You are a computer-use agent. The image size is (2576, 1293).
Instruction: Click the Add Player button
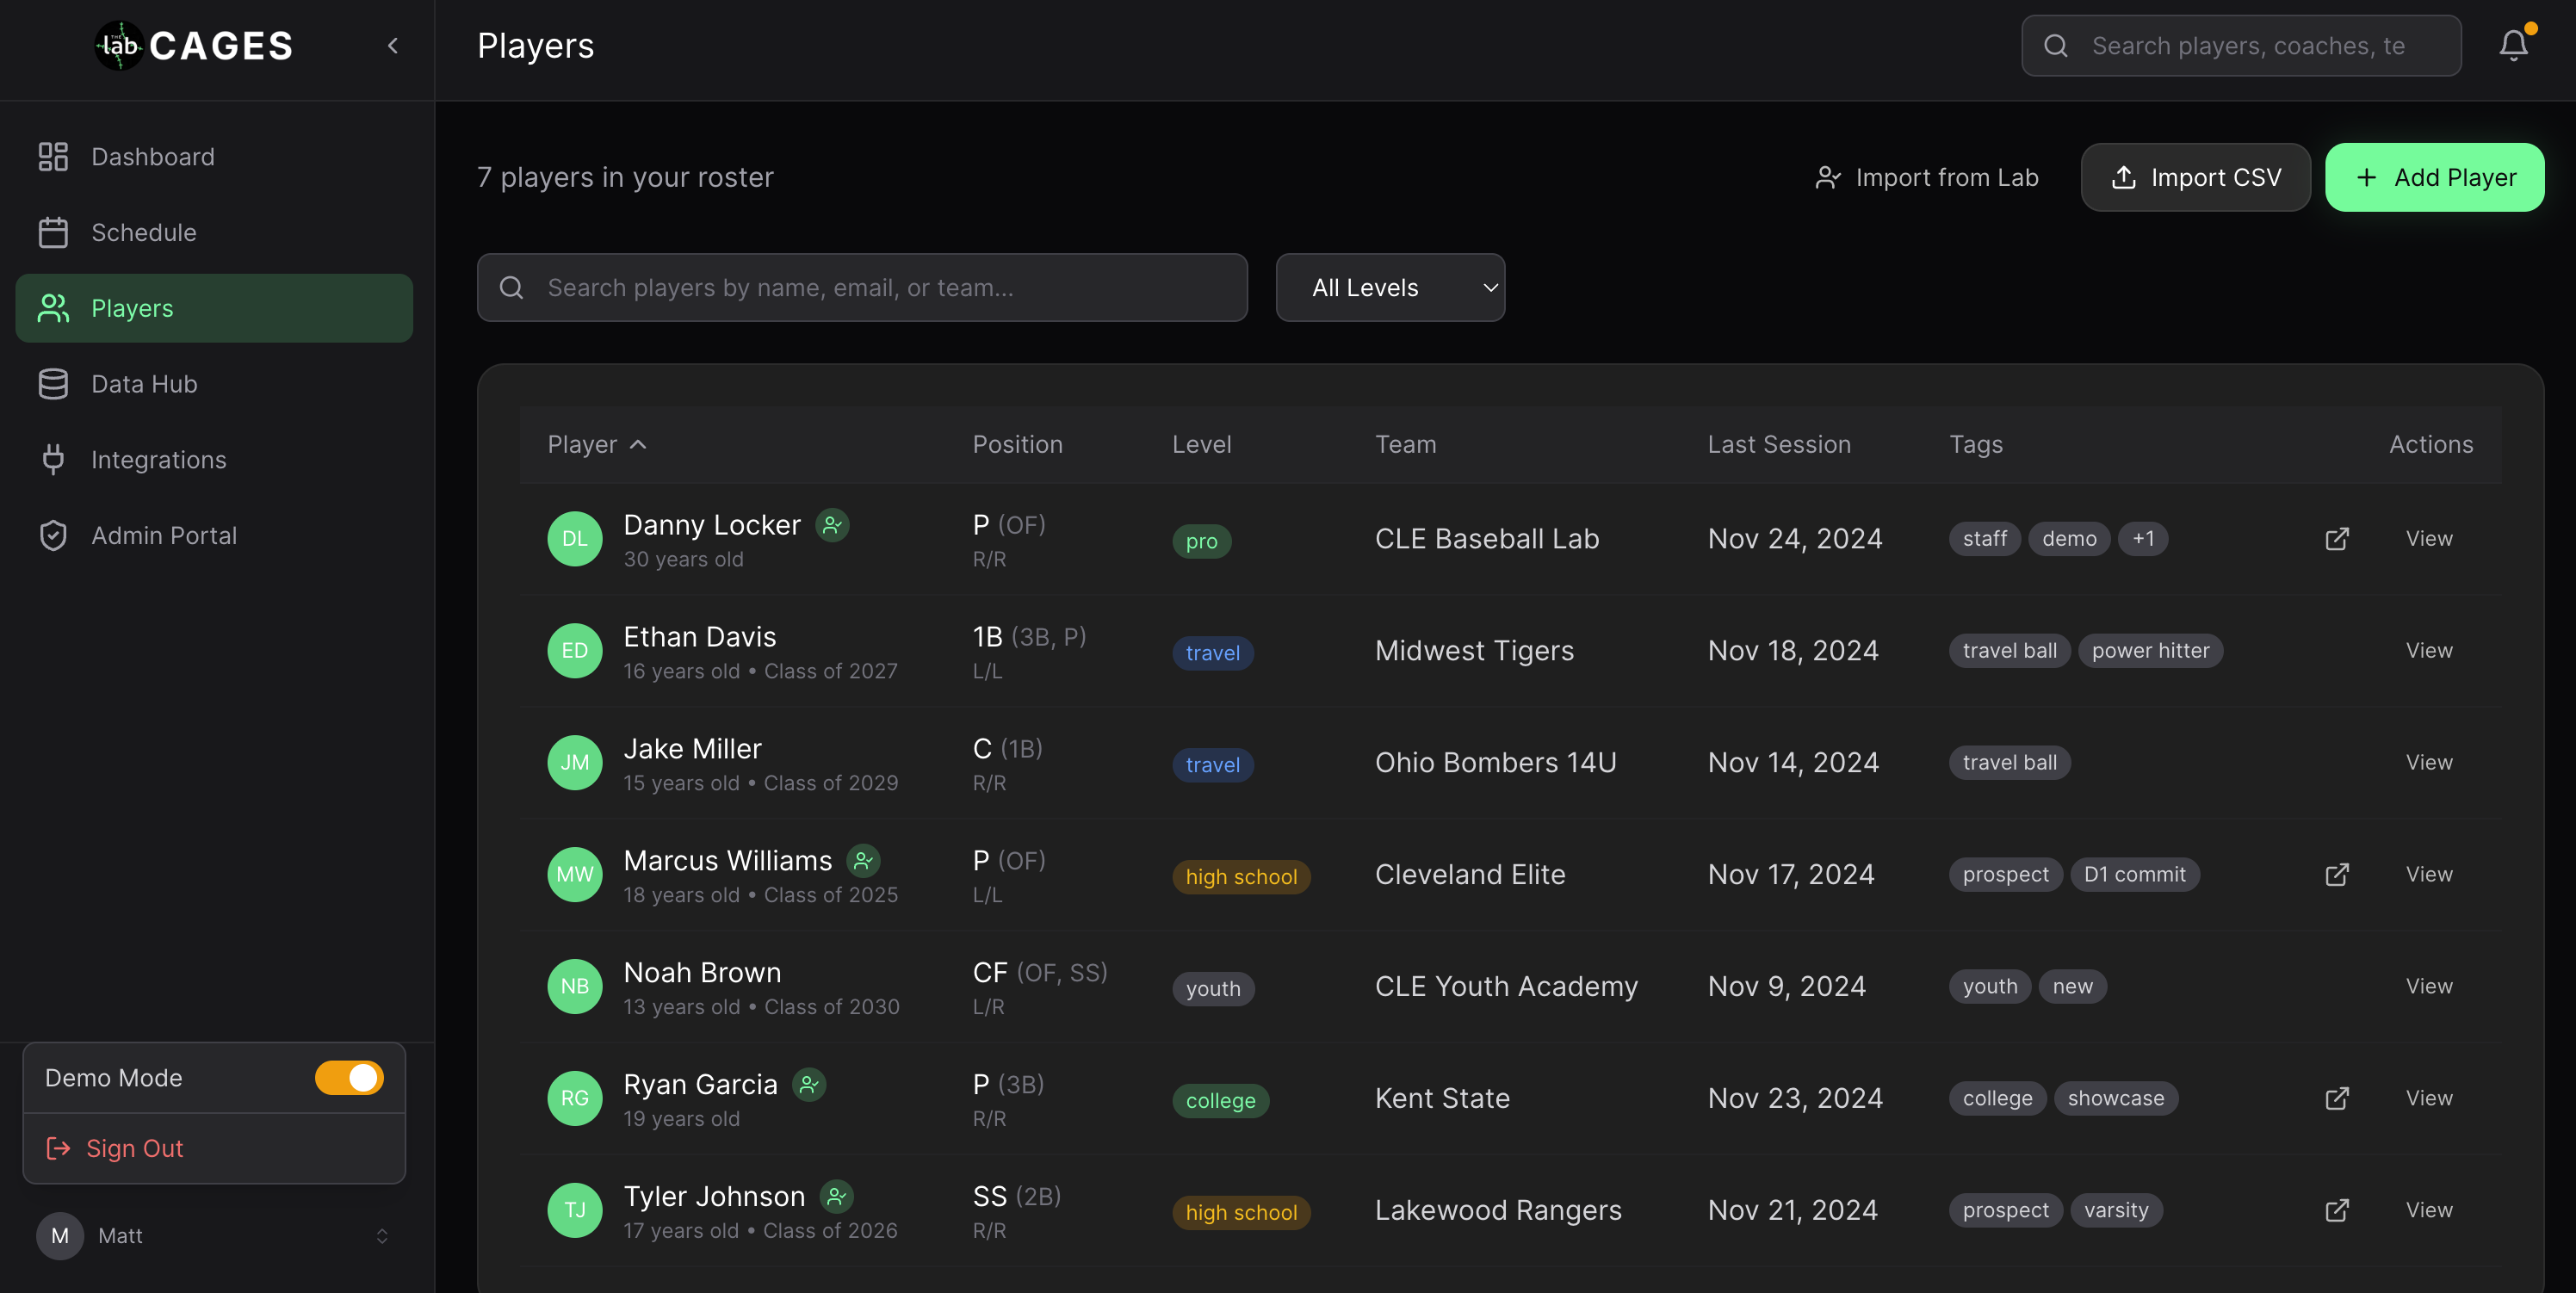2434,177
